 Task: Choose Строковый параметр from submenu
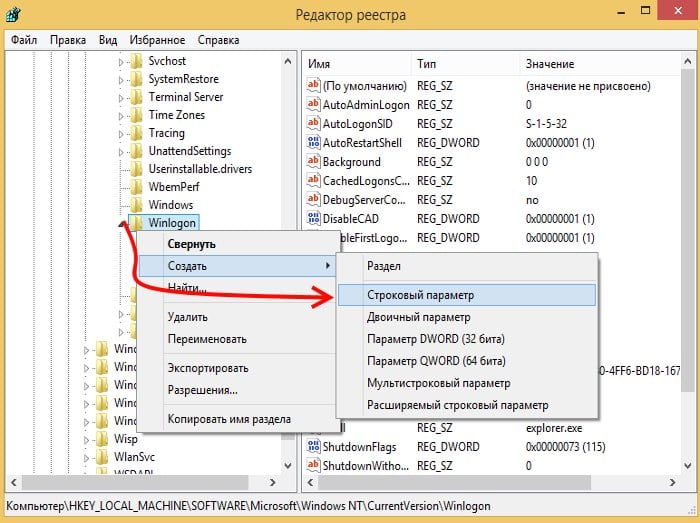click(420, 296)
